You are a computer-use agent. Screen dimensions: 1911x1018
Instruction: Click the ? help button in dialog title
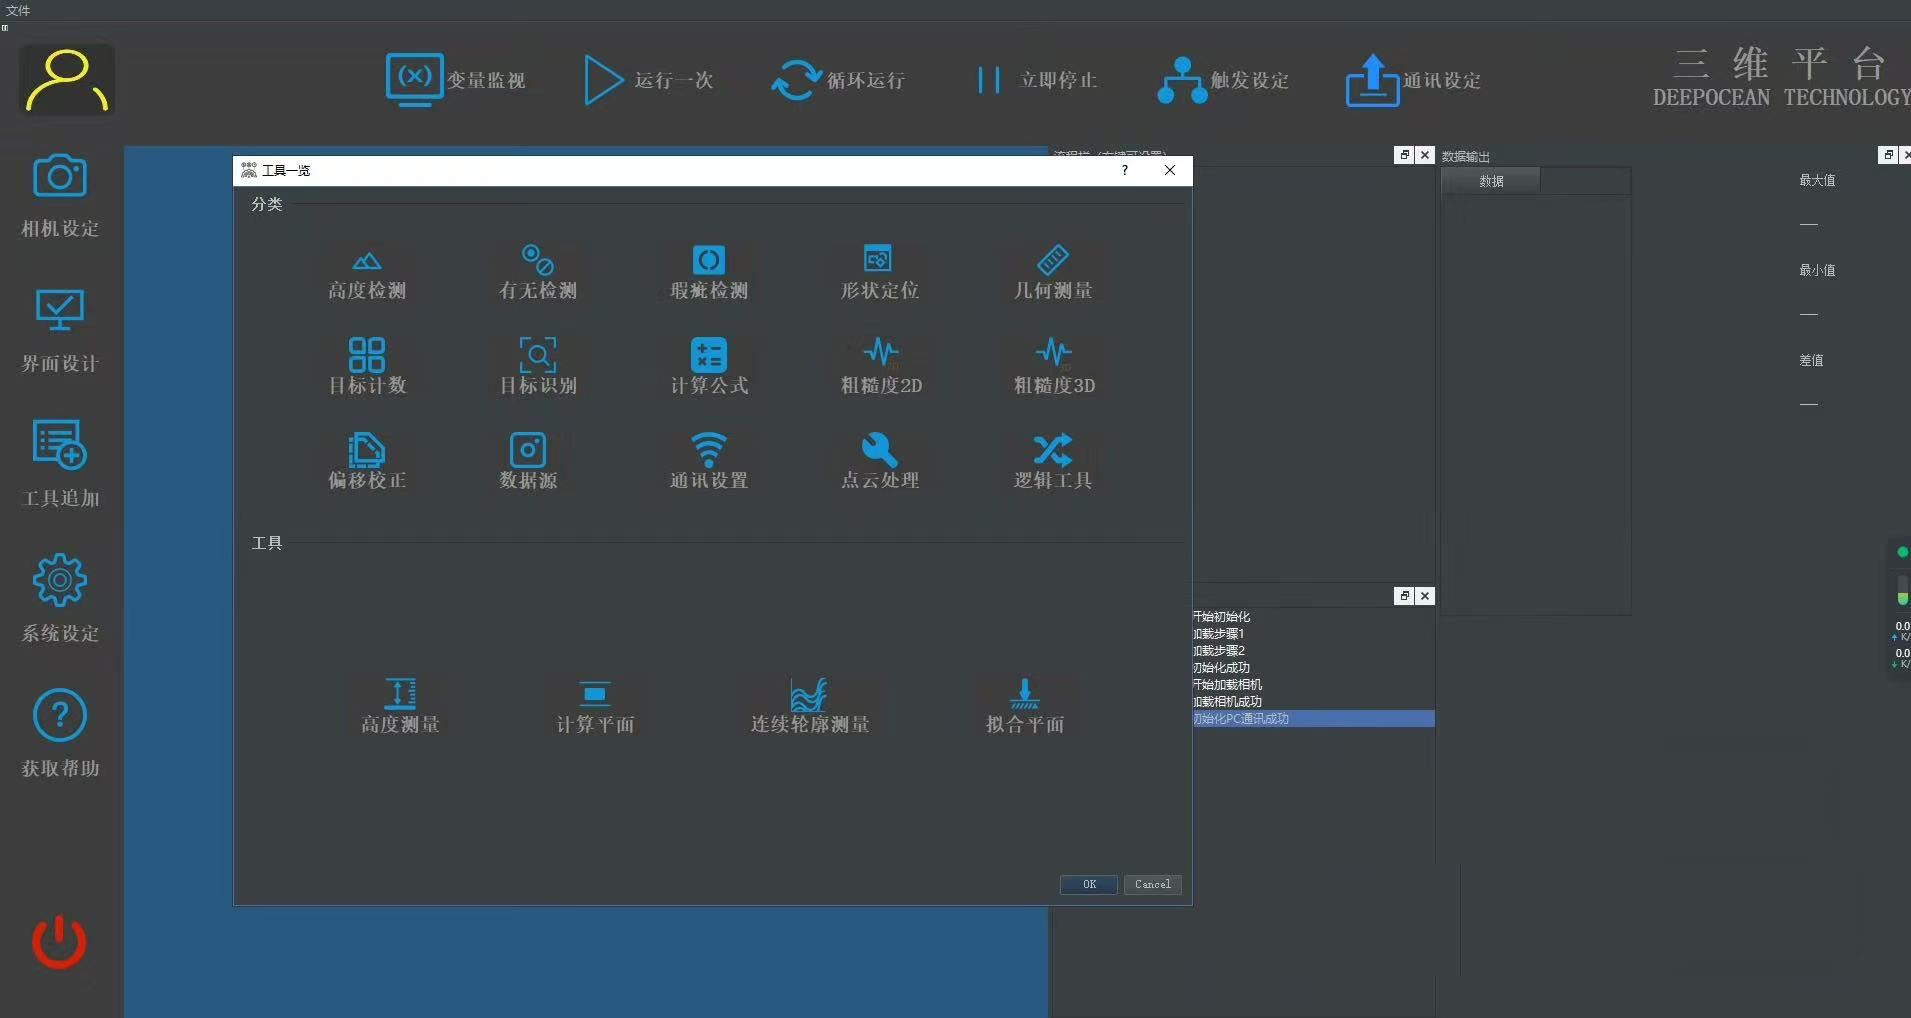point(1125,170)
